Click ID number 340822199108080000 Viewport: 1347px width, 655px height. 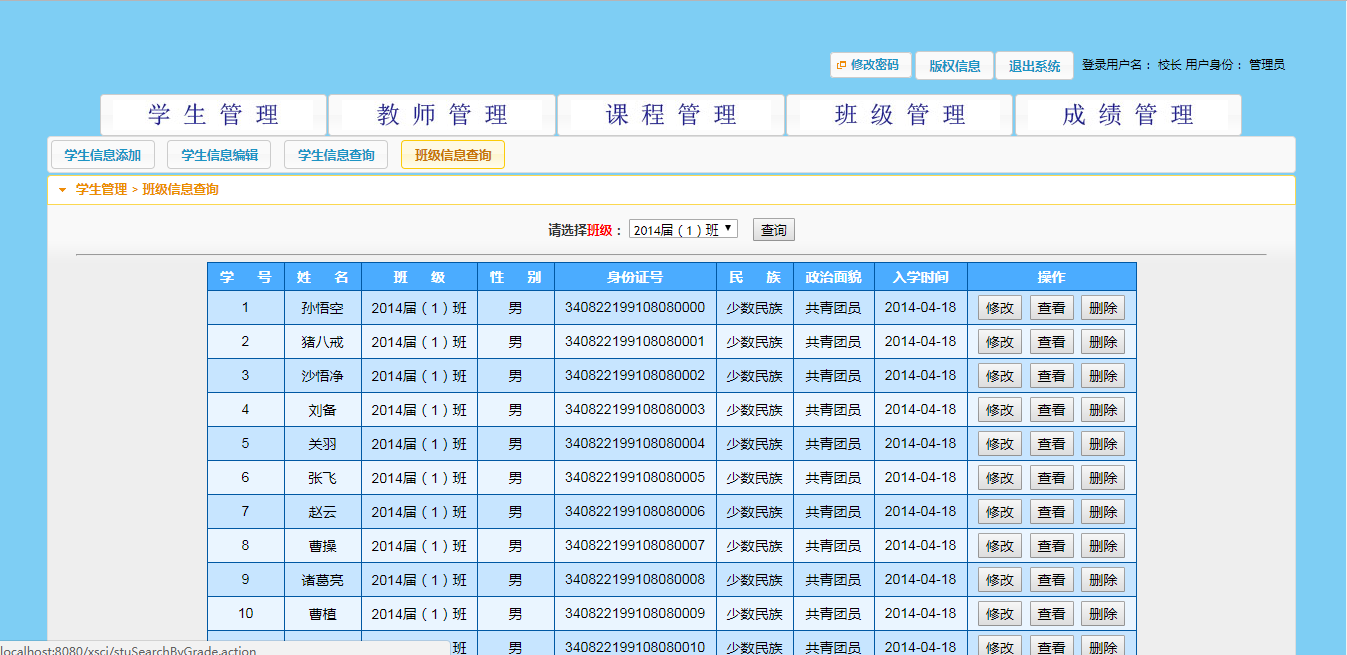(x=635, y=307)
